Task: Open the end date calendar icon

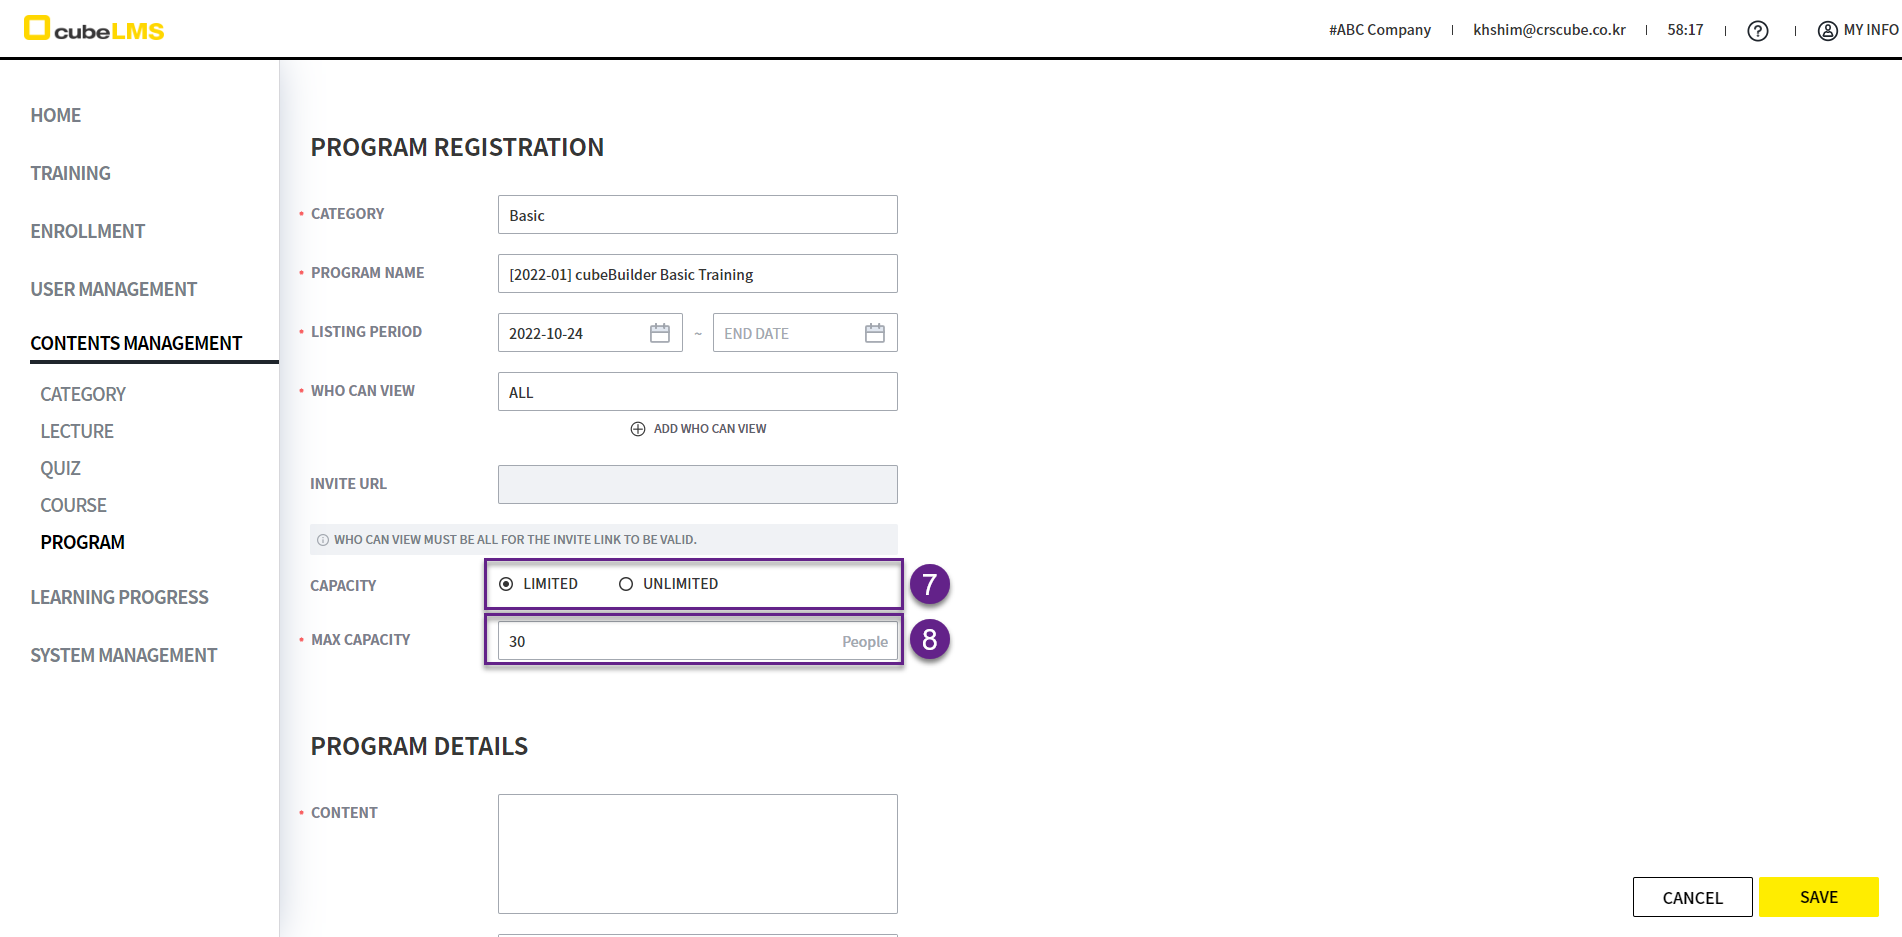Action: tap(874, 333)
